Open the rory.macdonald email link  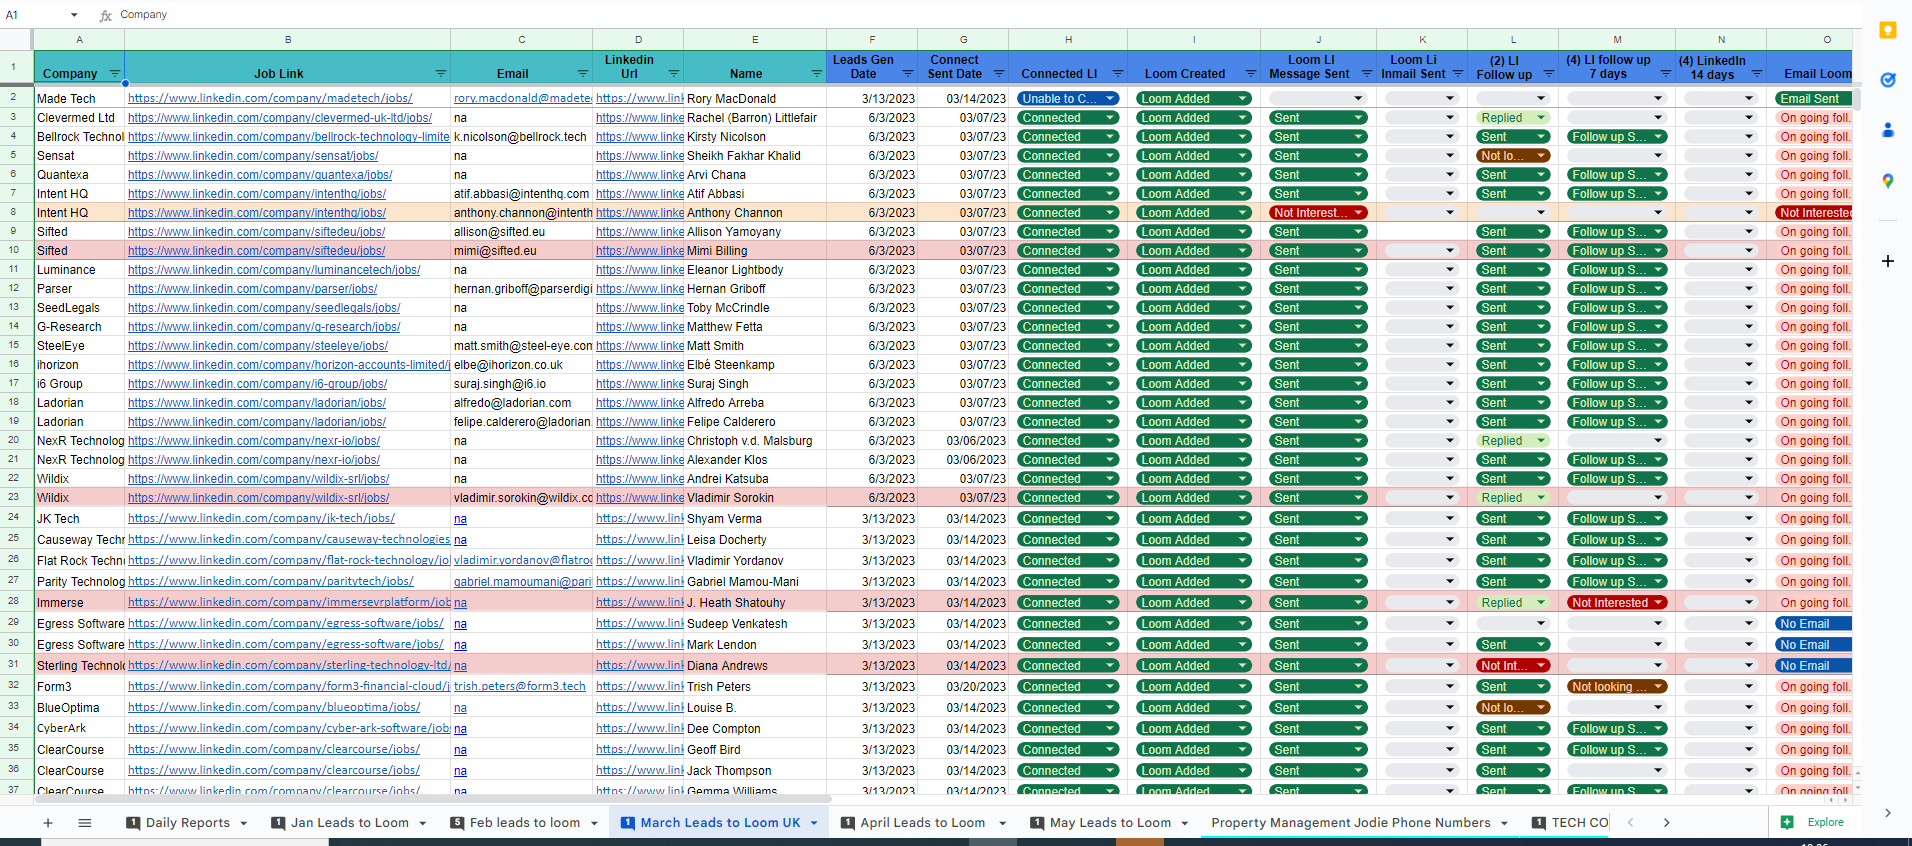click(523, 99)
